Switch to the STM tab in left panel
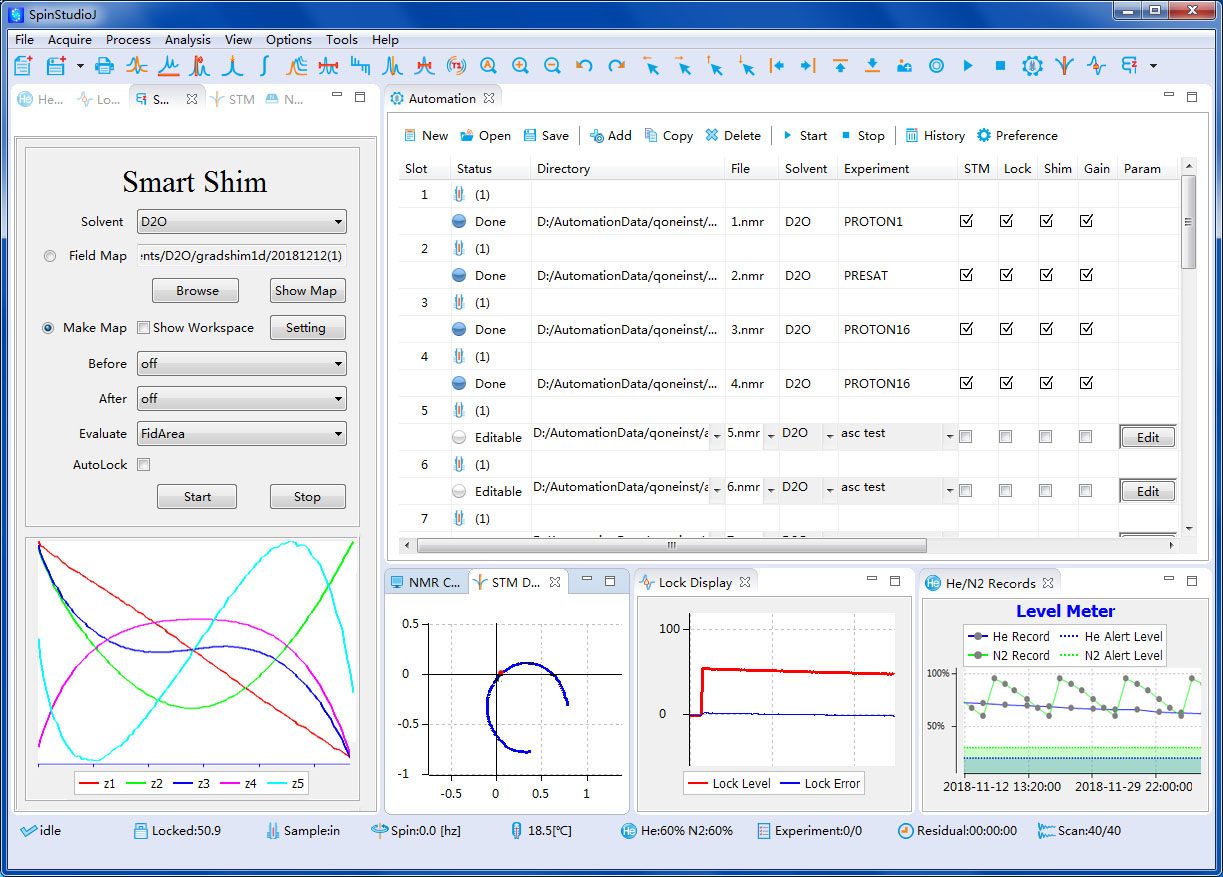This screenshot has width=1223, height=877. (x=232, y=100)
